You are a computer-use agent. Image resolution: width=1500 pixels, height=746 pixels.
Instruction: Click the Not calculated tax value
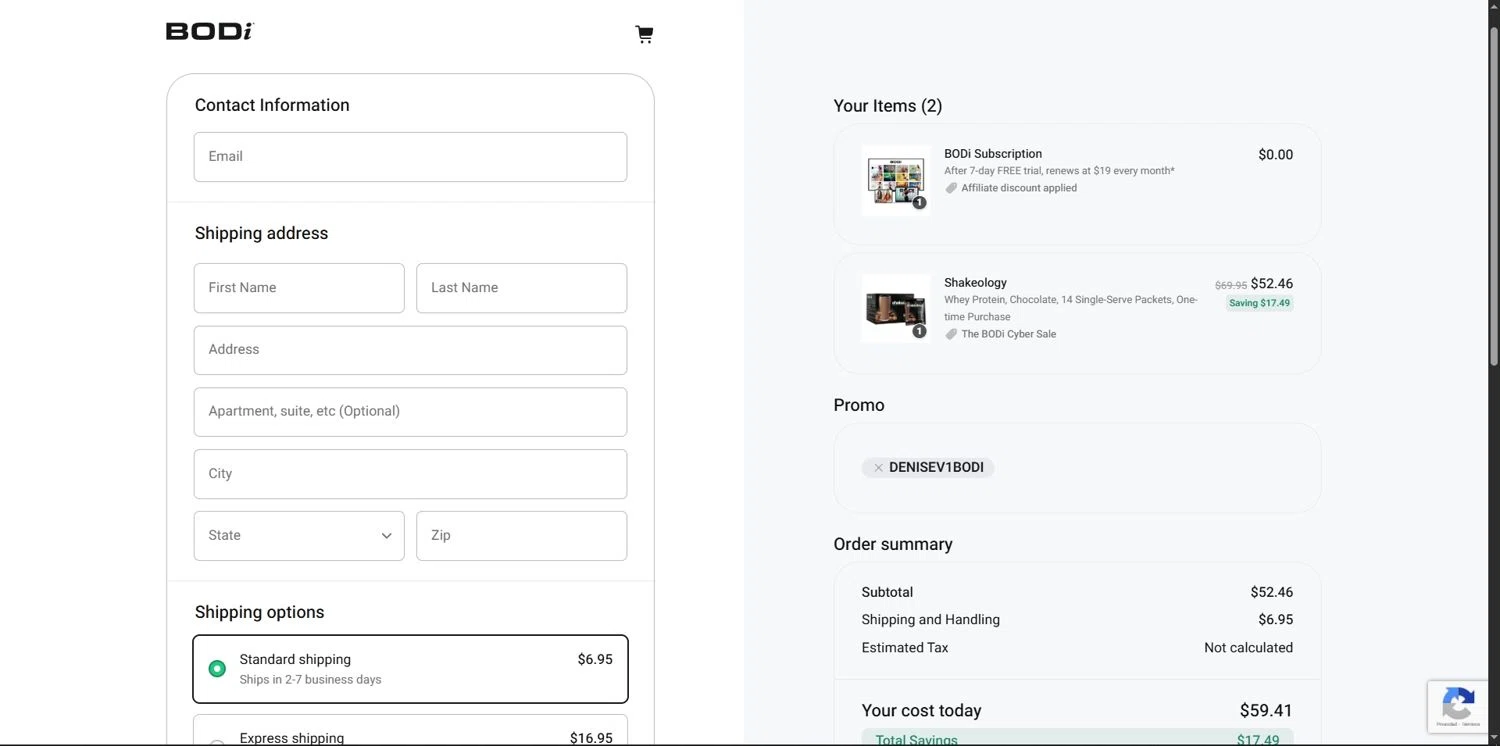pyautogui.click(x=1248, y=648)
